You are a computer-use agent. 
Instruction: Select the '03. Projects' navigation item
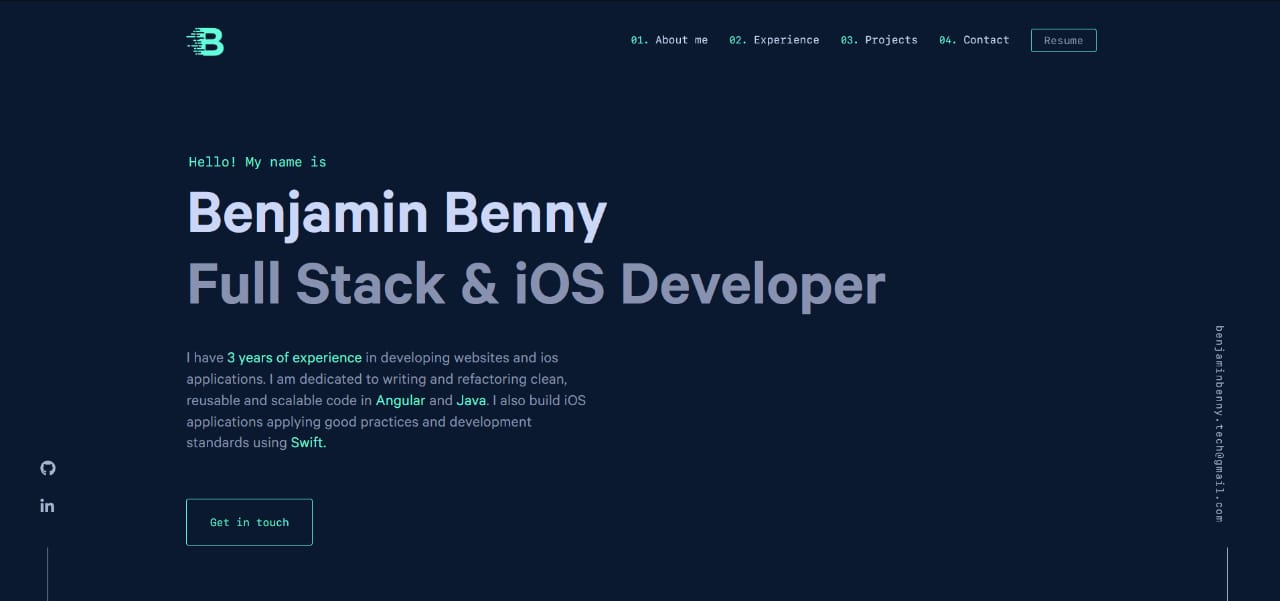click(x=878, y=40)
